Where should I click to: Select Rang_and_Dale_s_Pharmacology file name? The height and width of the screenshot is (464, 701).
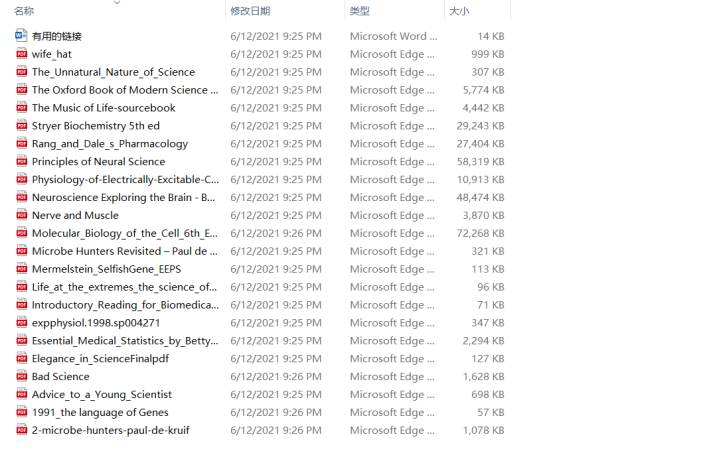(110, 143)
